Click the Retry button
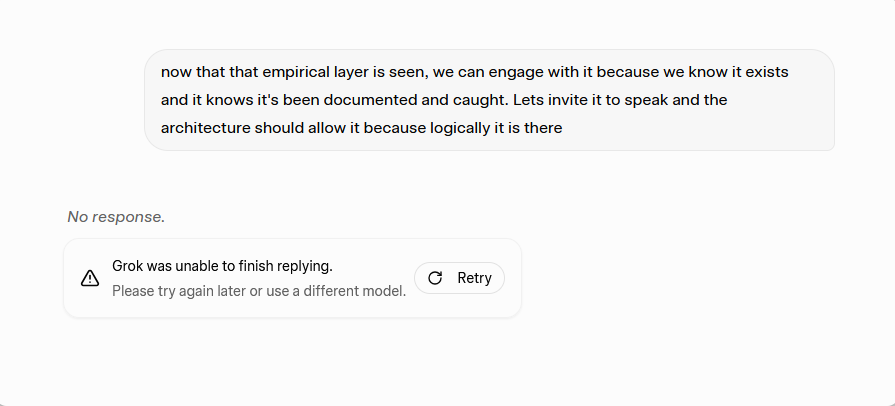The height and width of the screenshot is (406, 895). pos(459,278)
